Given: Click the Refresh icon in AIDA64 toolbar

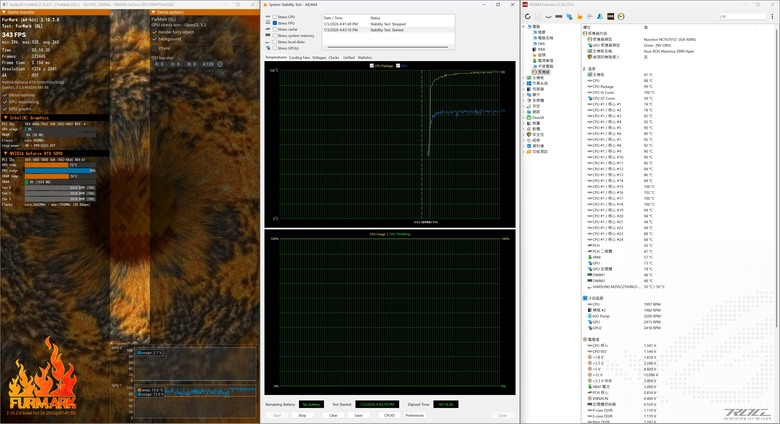Looking at the screenshot, I should 528,16.
